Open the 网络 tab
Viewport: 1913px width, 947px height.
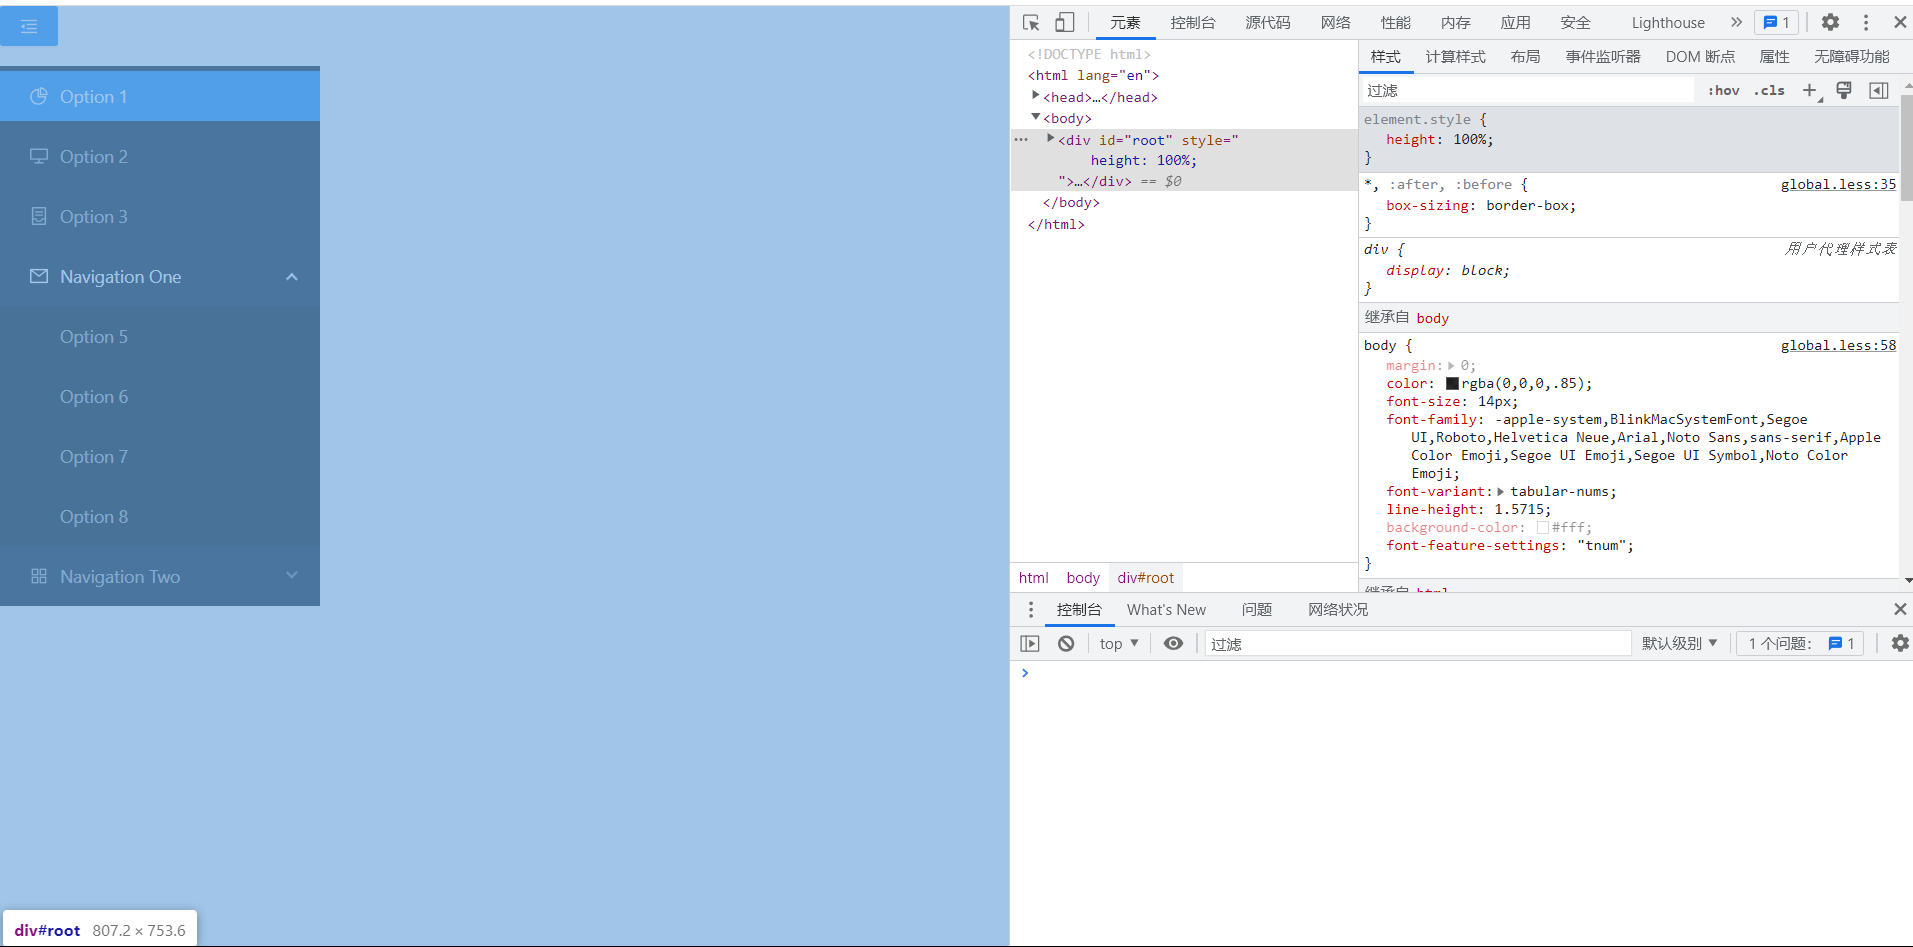click(1335, 22)
